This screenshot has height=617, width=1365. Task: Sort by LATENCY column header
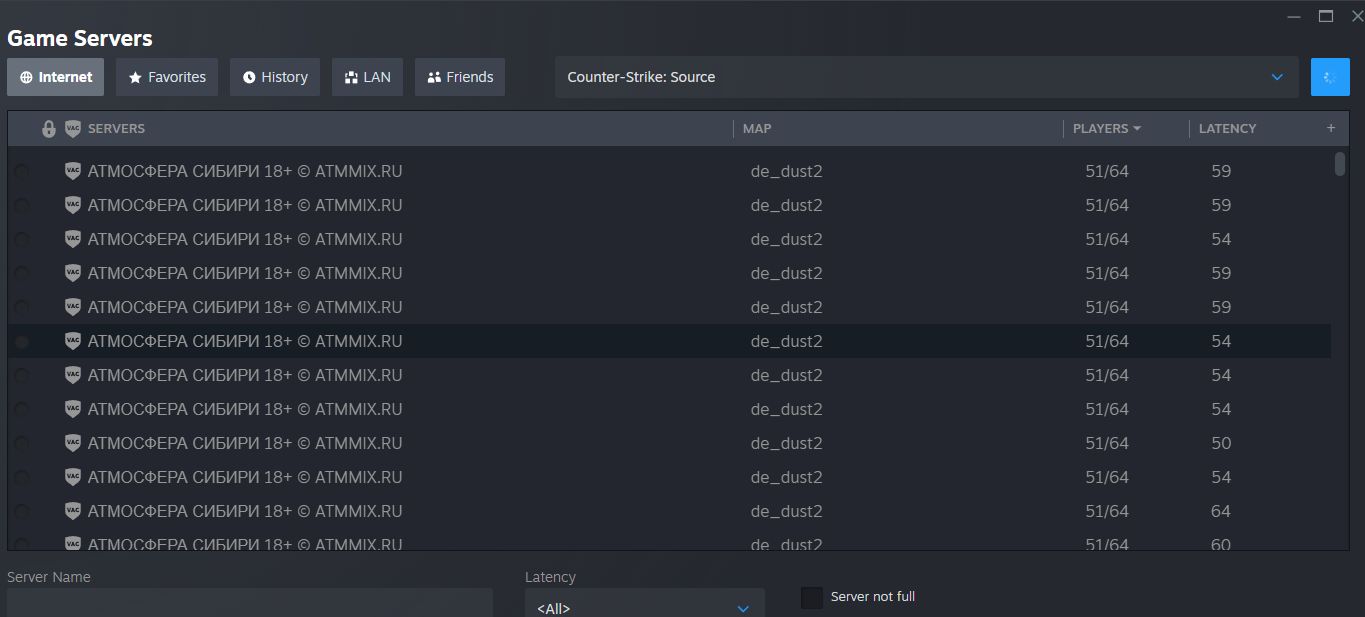click(x=1227, y=128)
